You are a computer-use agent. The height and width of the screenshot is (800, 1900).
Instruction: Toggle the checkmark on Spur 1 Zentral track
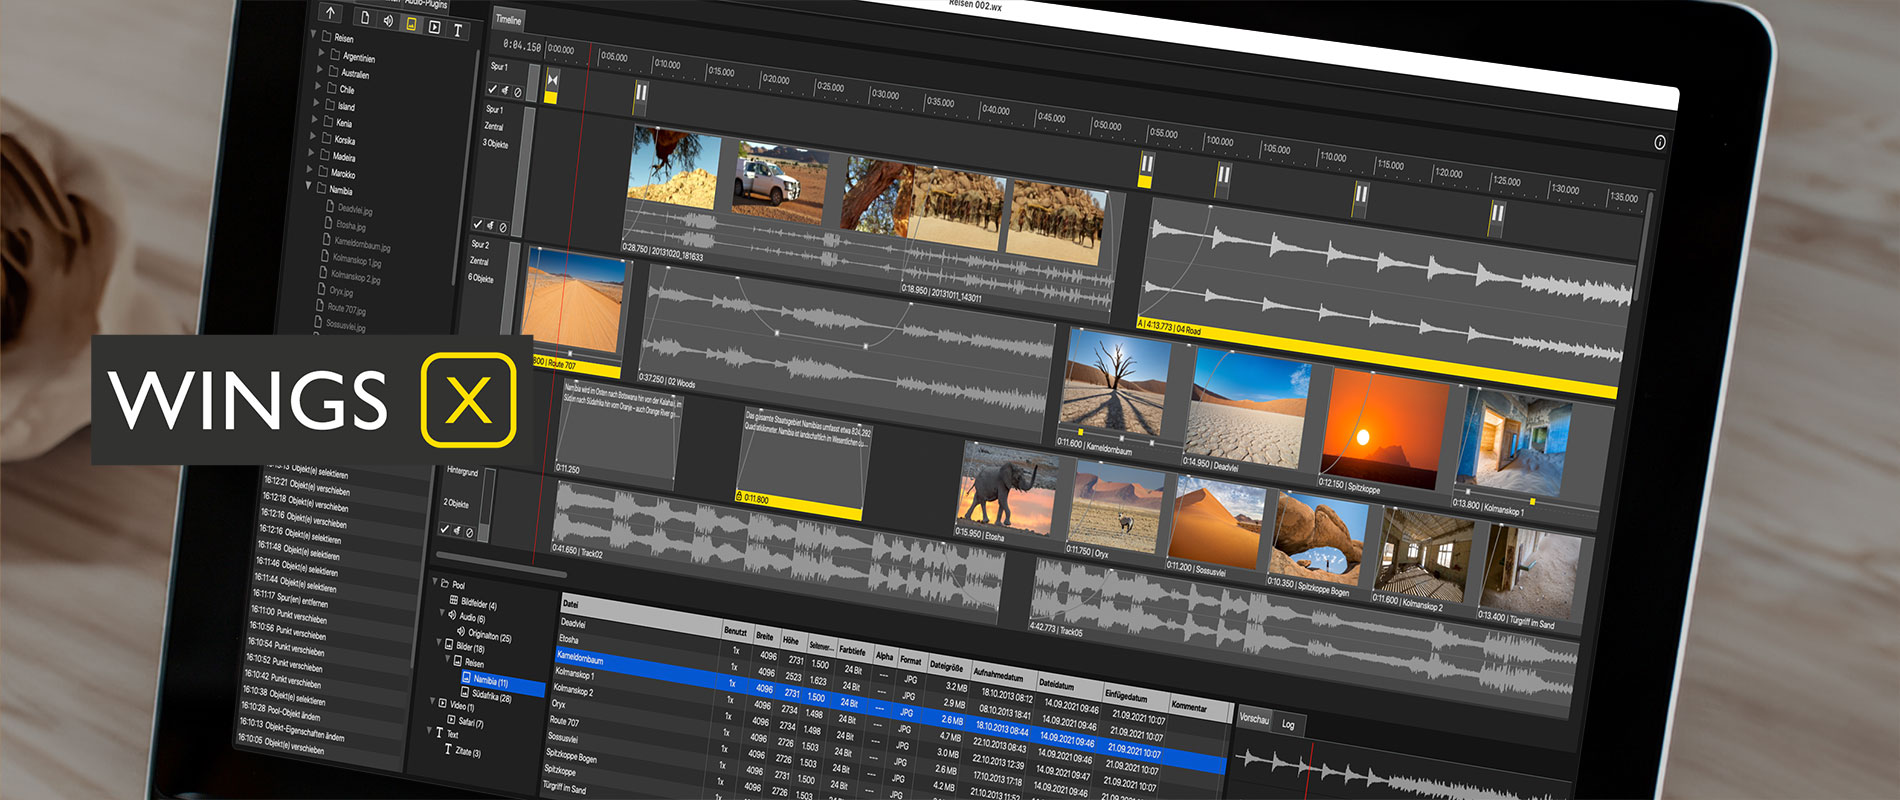pyautogui.click(x=478, y=224)
